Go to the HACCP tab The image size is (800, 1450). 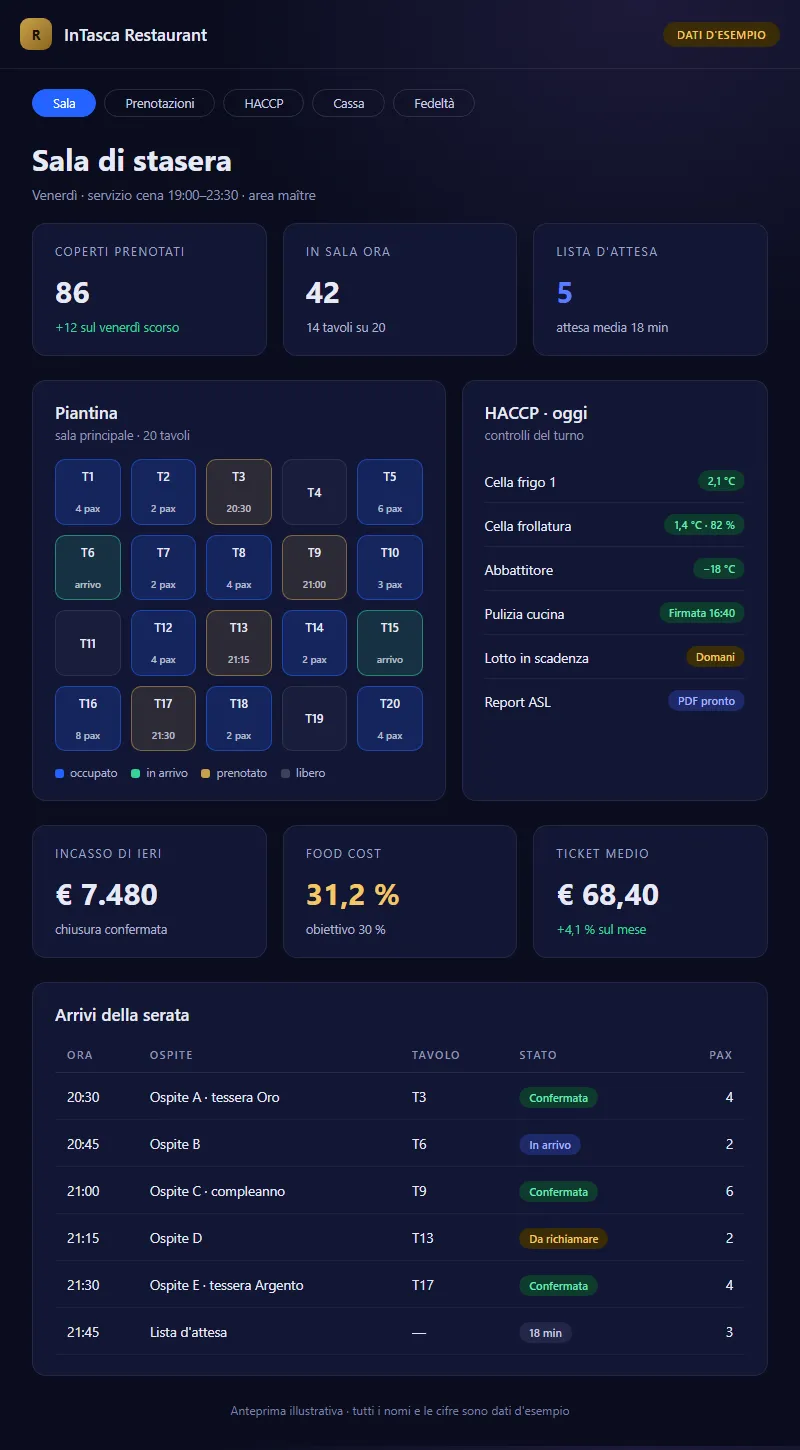264,103
